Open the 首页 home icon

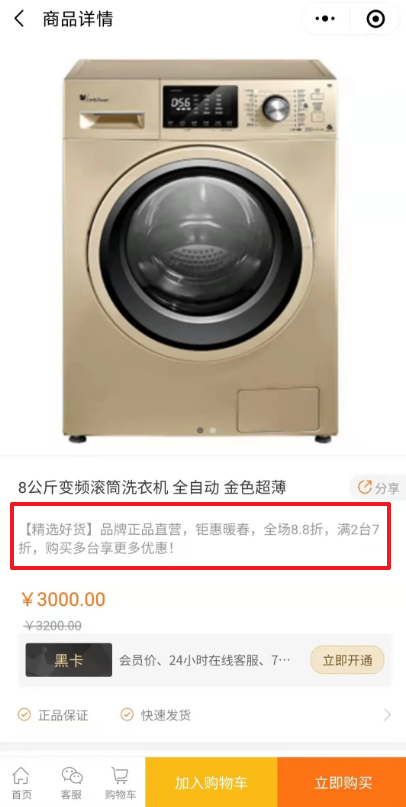pyautogui.click(x=21, y=776)
